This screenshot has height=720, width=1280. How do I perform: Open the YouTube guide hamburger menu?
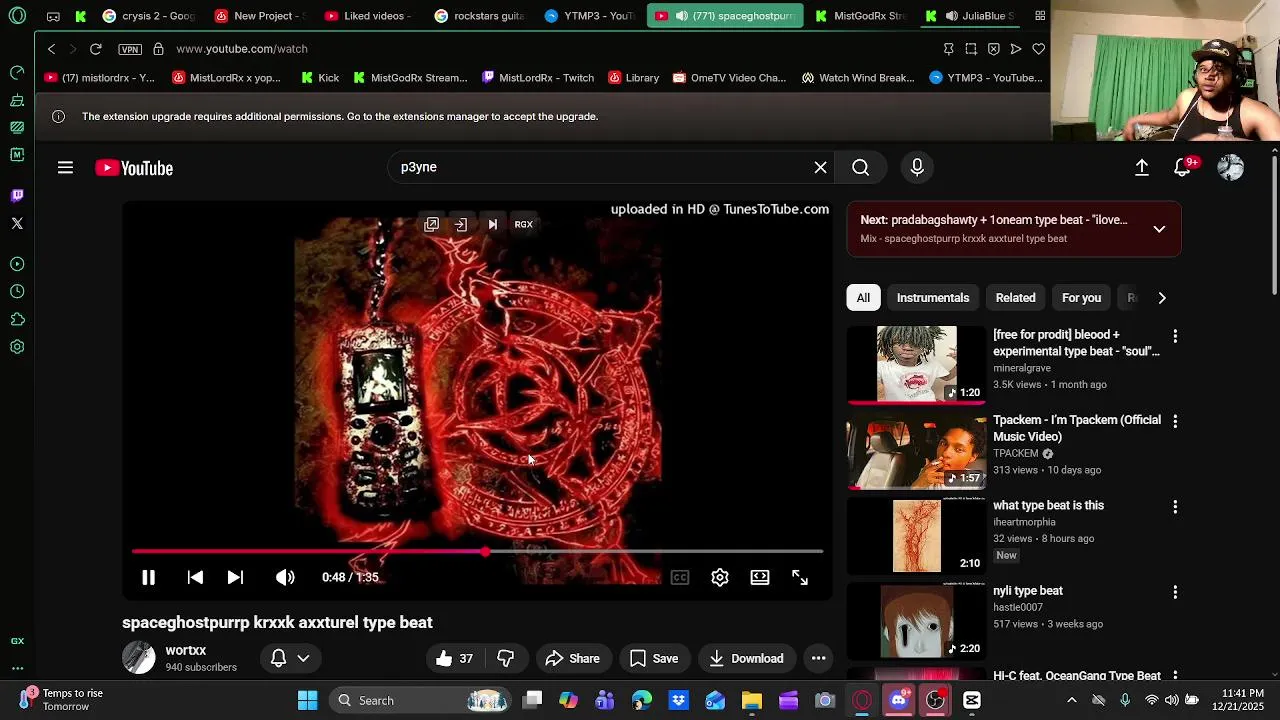65,168
